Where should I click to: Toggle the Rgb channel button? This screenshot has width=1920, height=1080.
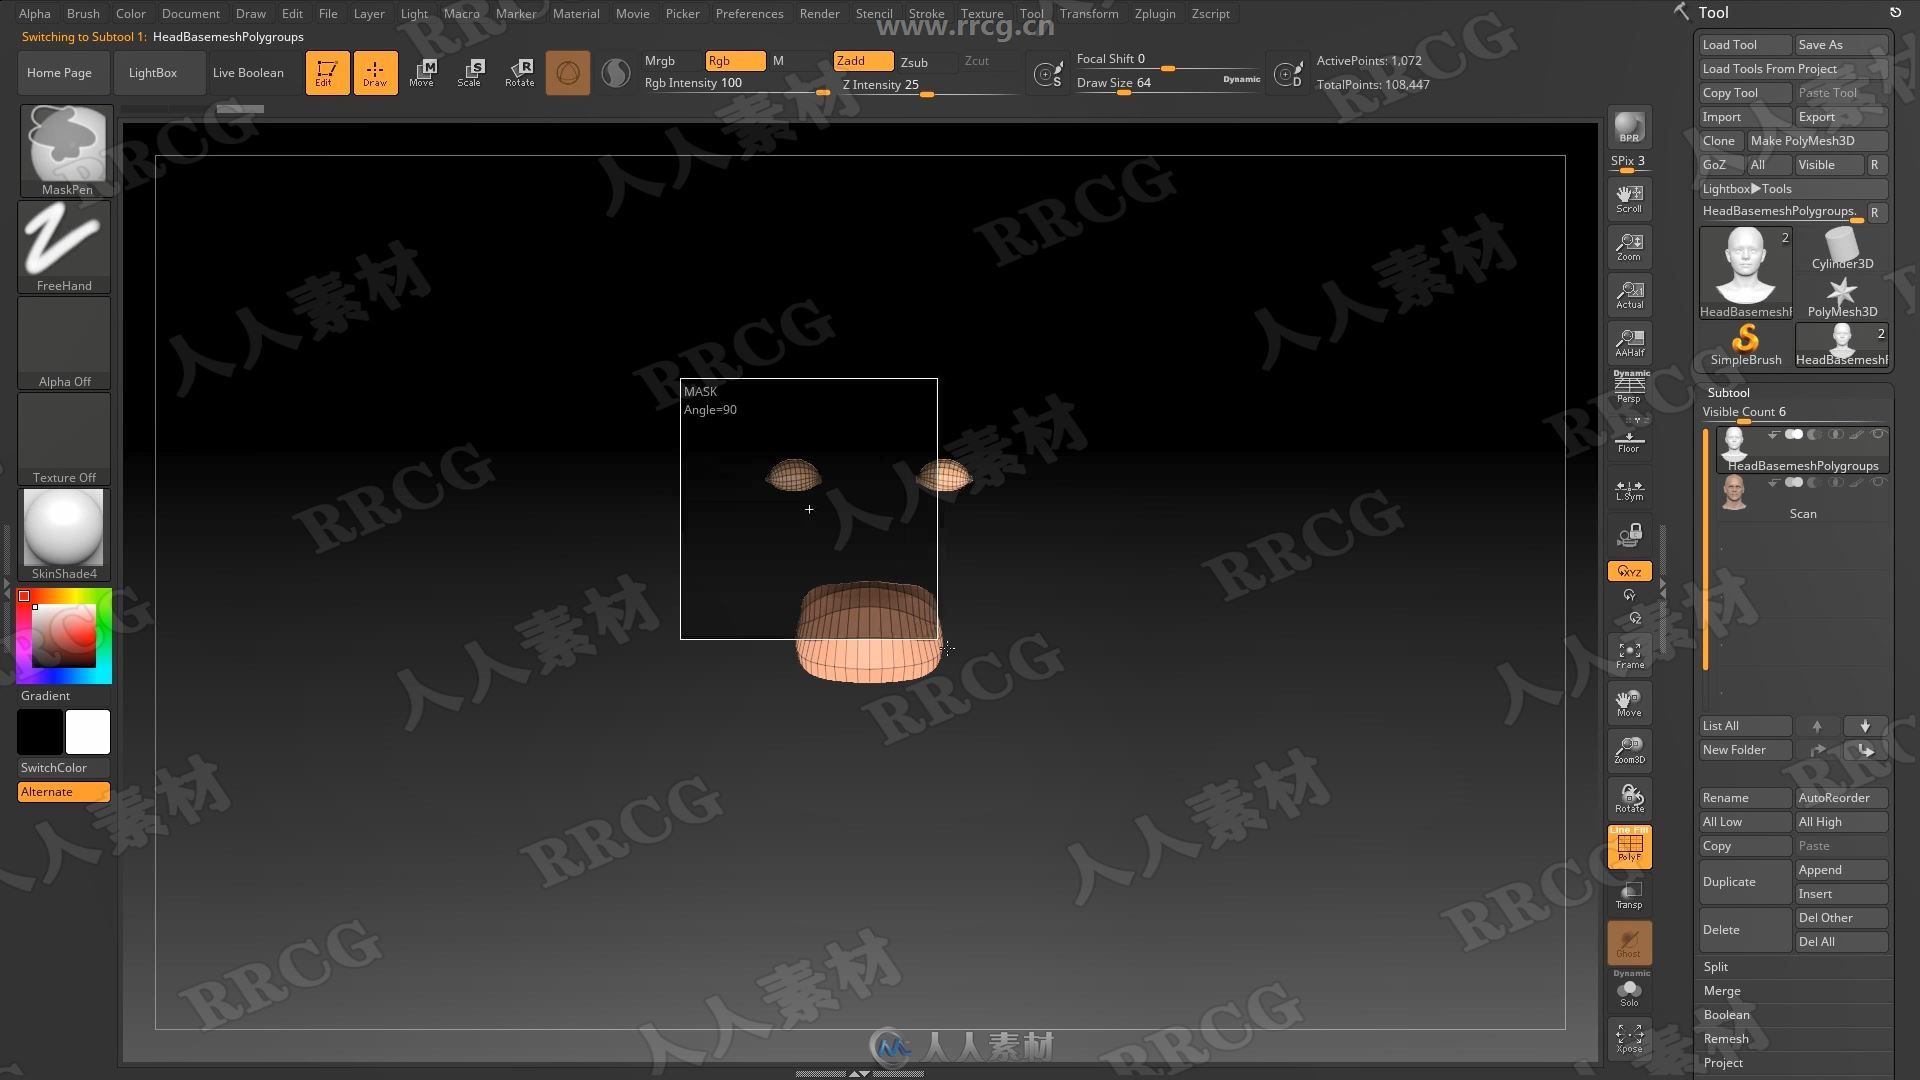[735, 61]
